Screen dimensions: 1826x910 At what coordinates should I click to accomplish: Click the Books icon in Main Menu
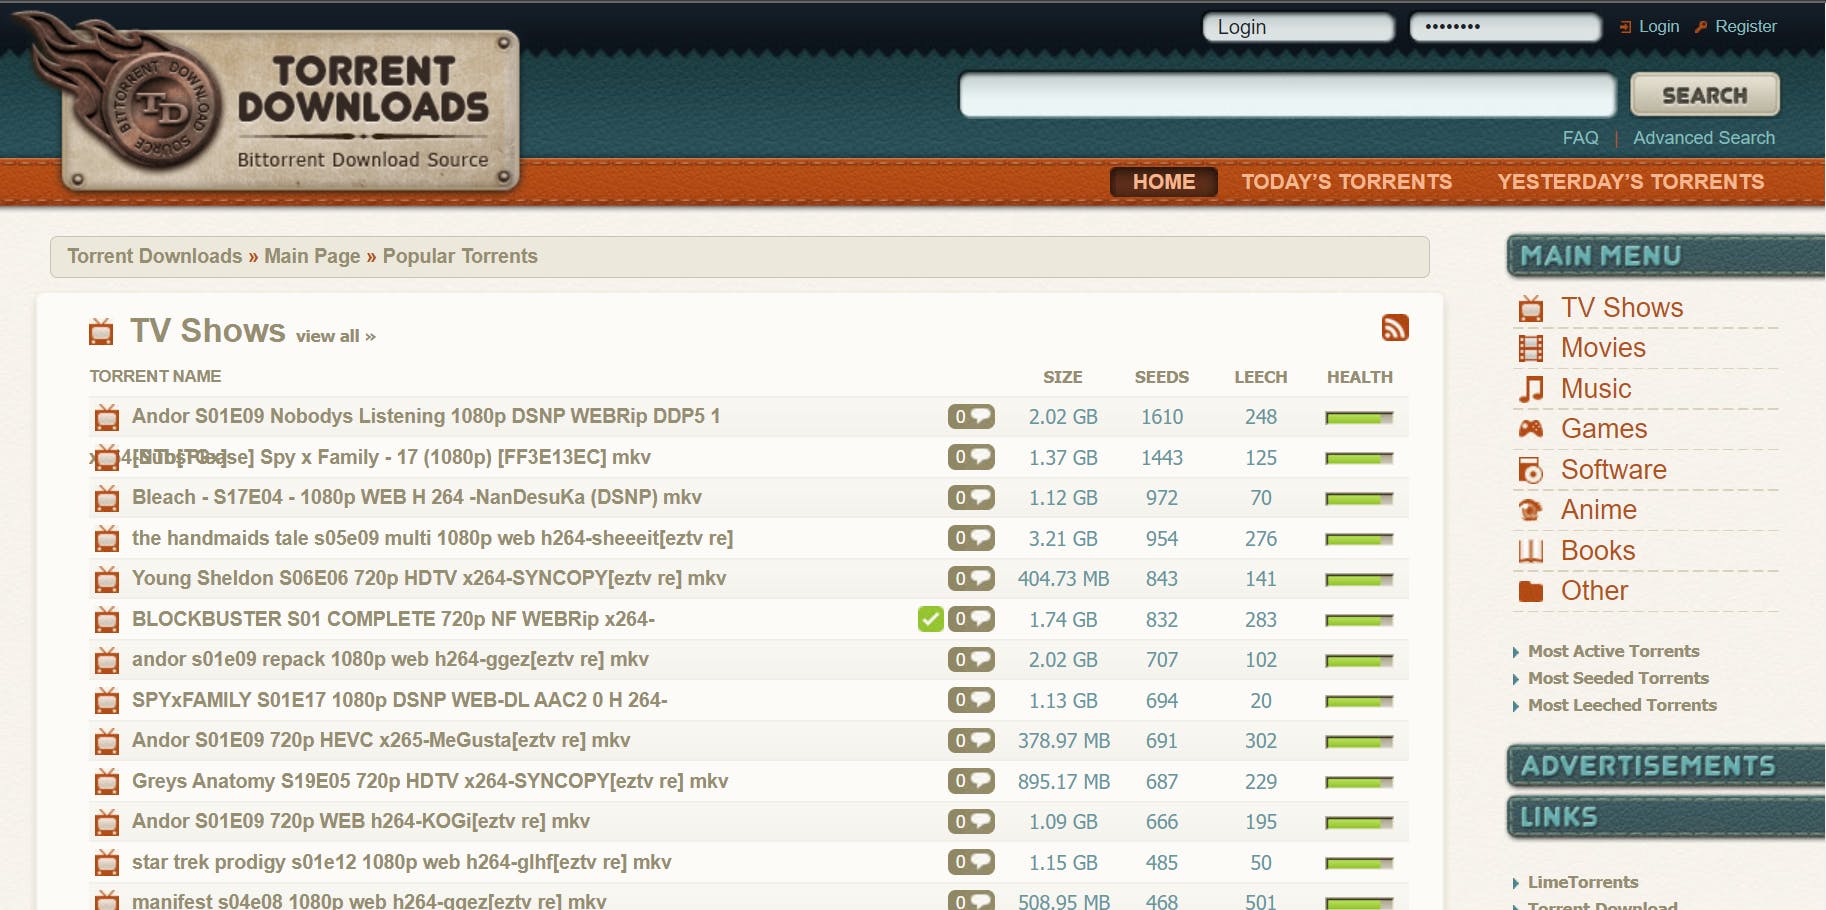tap(1530, 551)
